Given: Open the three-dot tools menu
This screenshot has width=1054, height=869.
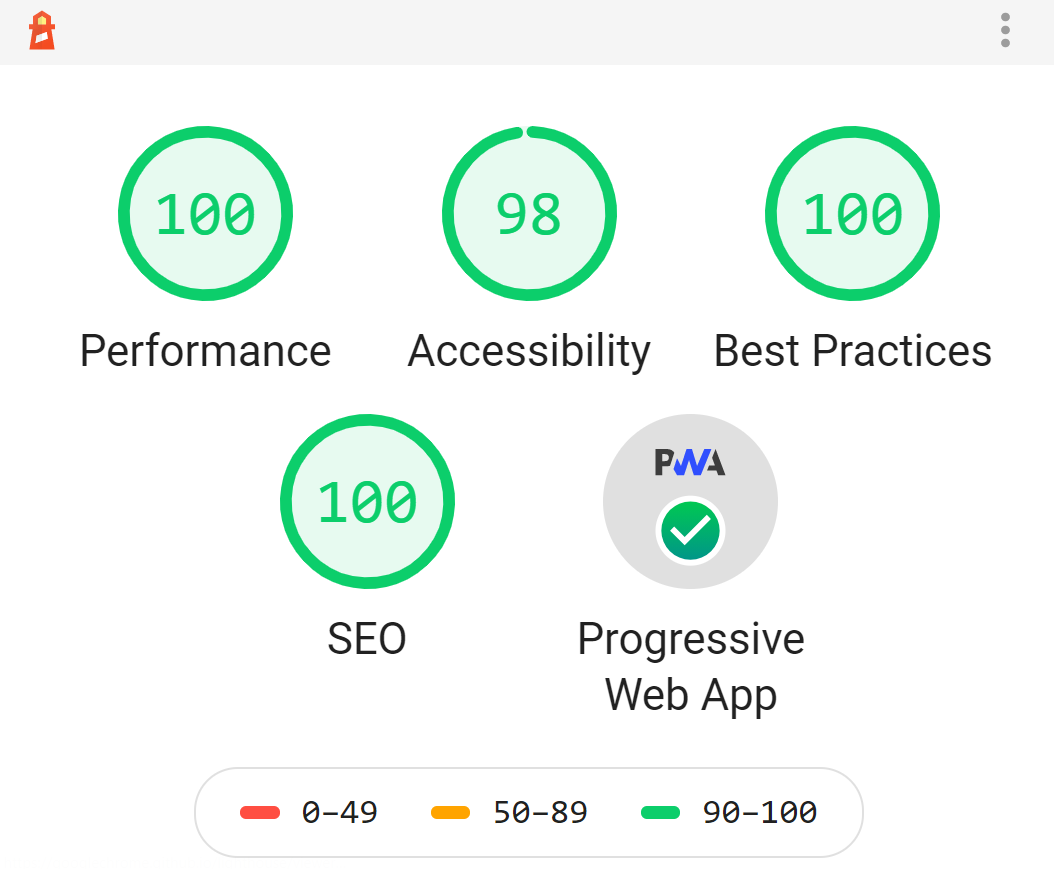Looking at the screenshot, I should click(1005, 30).
